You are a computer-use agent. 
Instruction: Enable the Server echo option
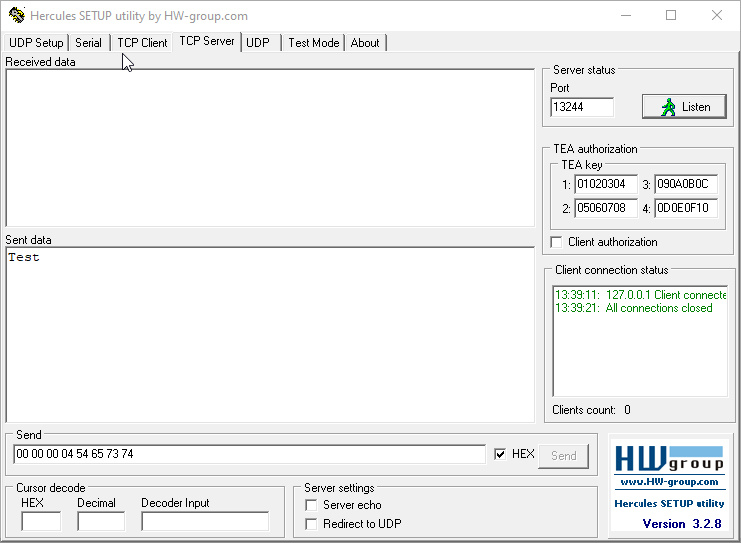311,505
